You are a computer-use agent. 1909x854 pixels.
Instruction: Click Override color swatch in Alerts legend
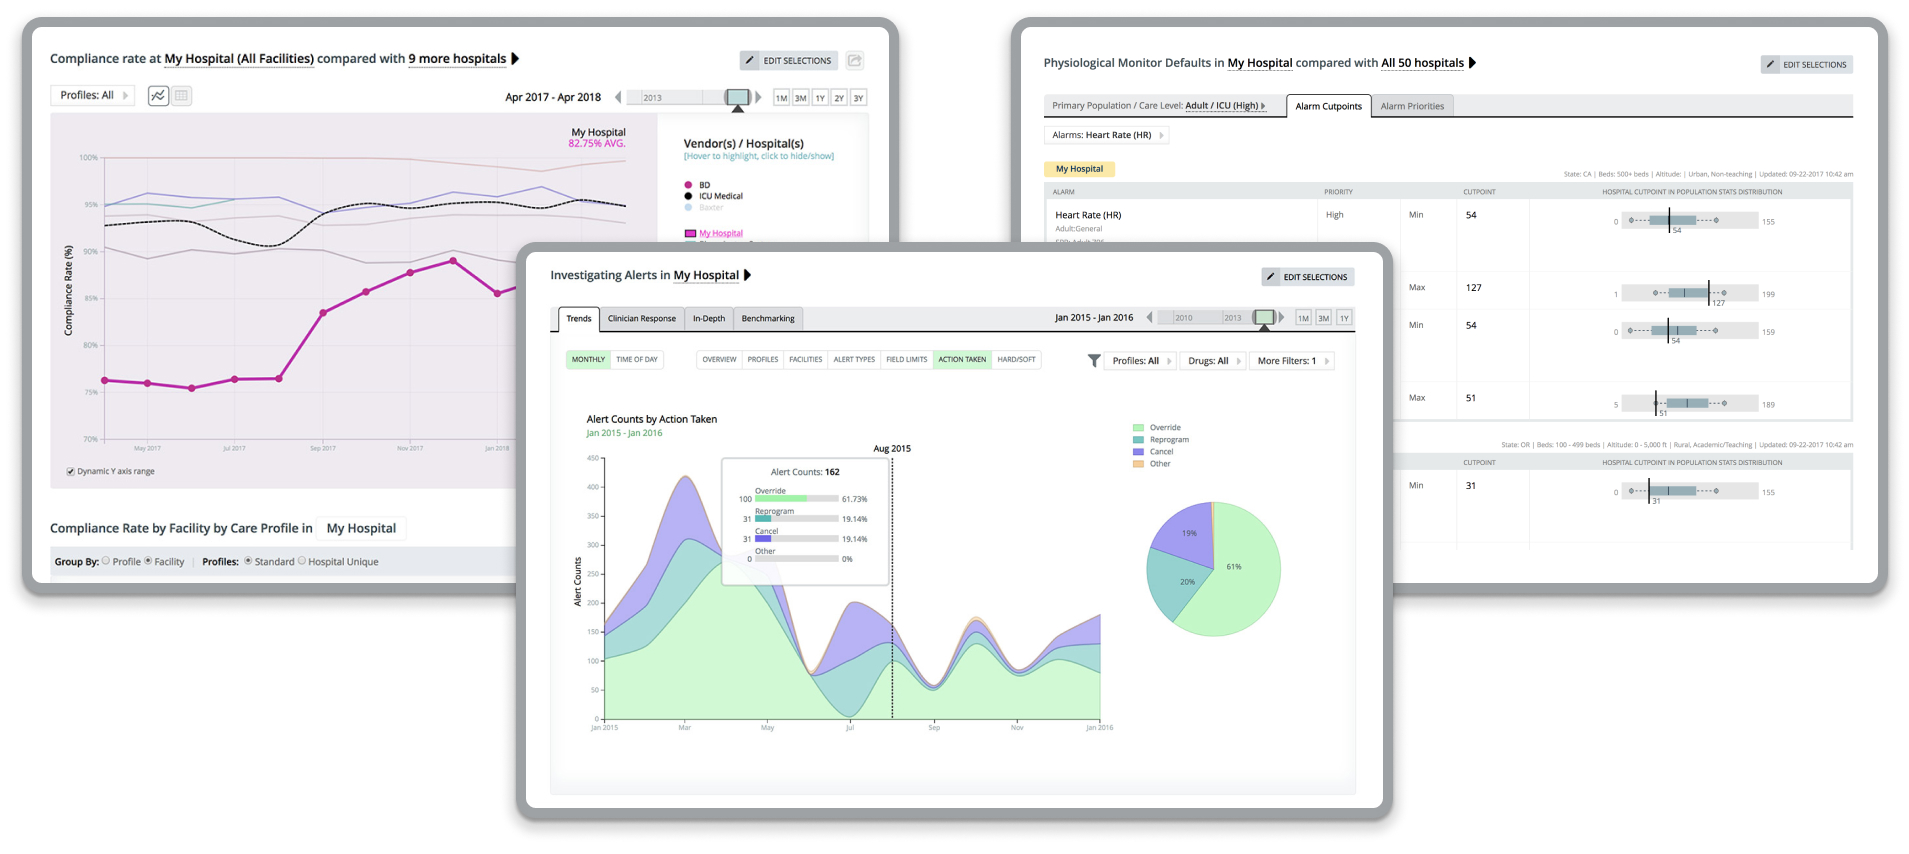coord(1138,428)
